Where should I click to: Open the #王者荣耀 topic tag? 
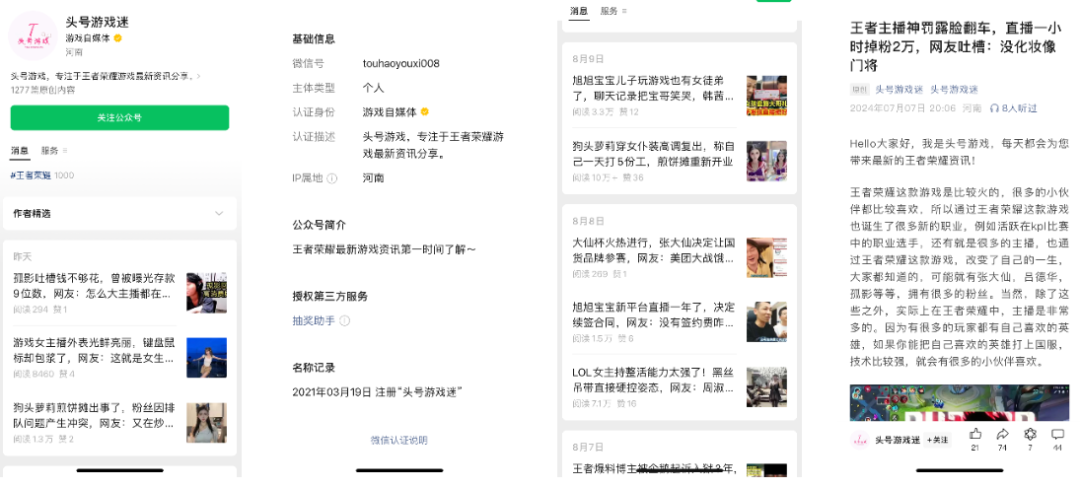click(x=31, y=176)
